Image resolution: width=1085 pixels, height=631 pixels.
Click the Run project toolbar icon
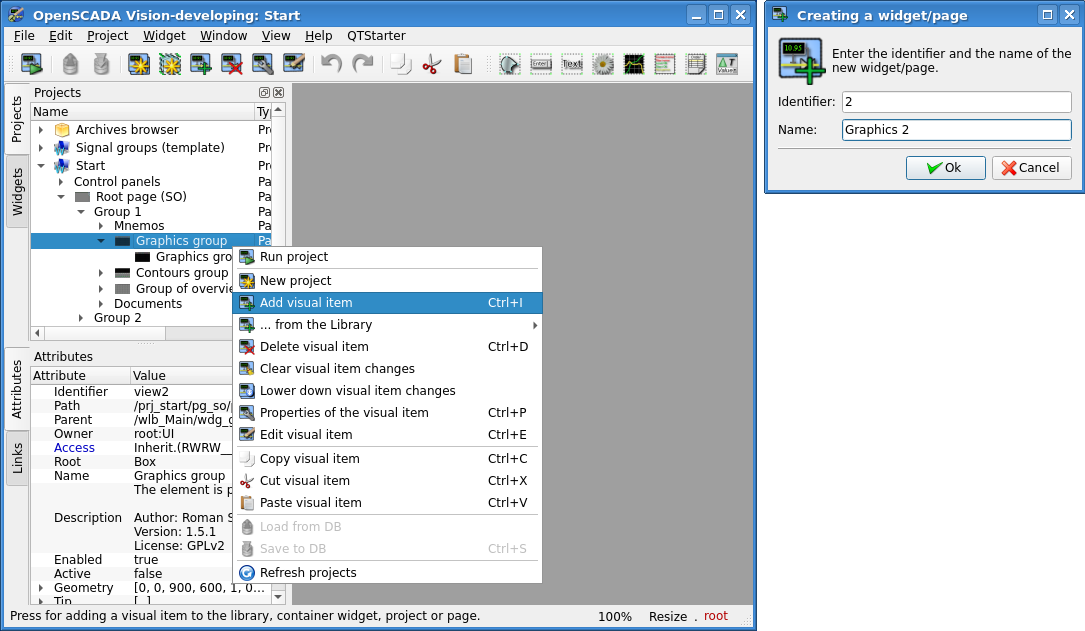31,65
